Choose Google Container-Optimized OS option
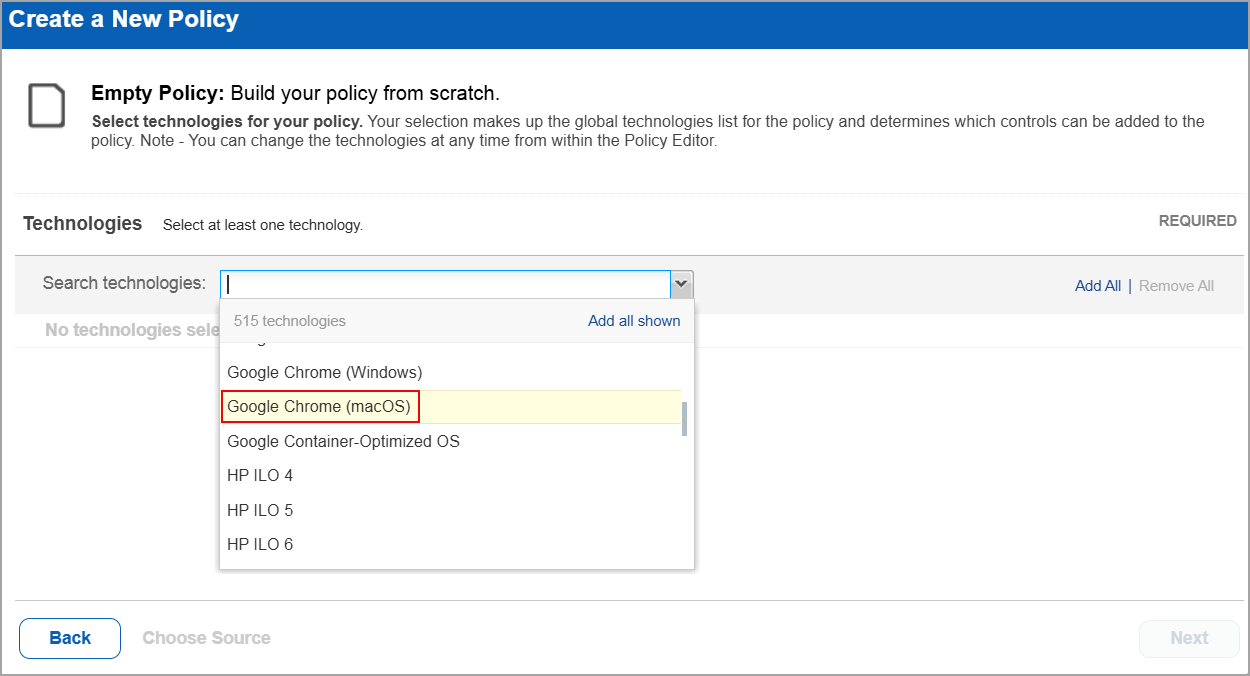The height and width of the screenshot is (676, 1250). [x=450, y=441]
